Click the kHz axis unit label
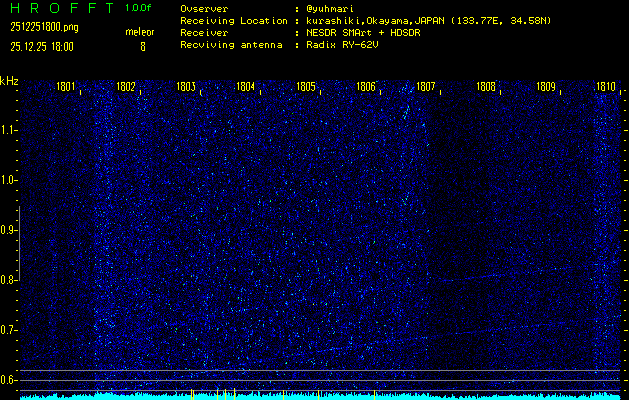This screenshot has width=629, height=400. 9,81
